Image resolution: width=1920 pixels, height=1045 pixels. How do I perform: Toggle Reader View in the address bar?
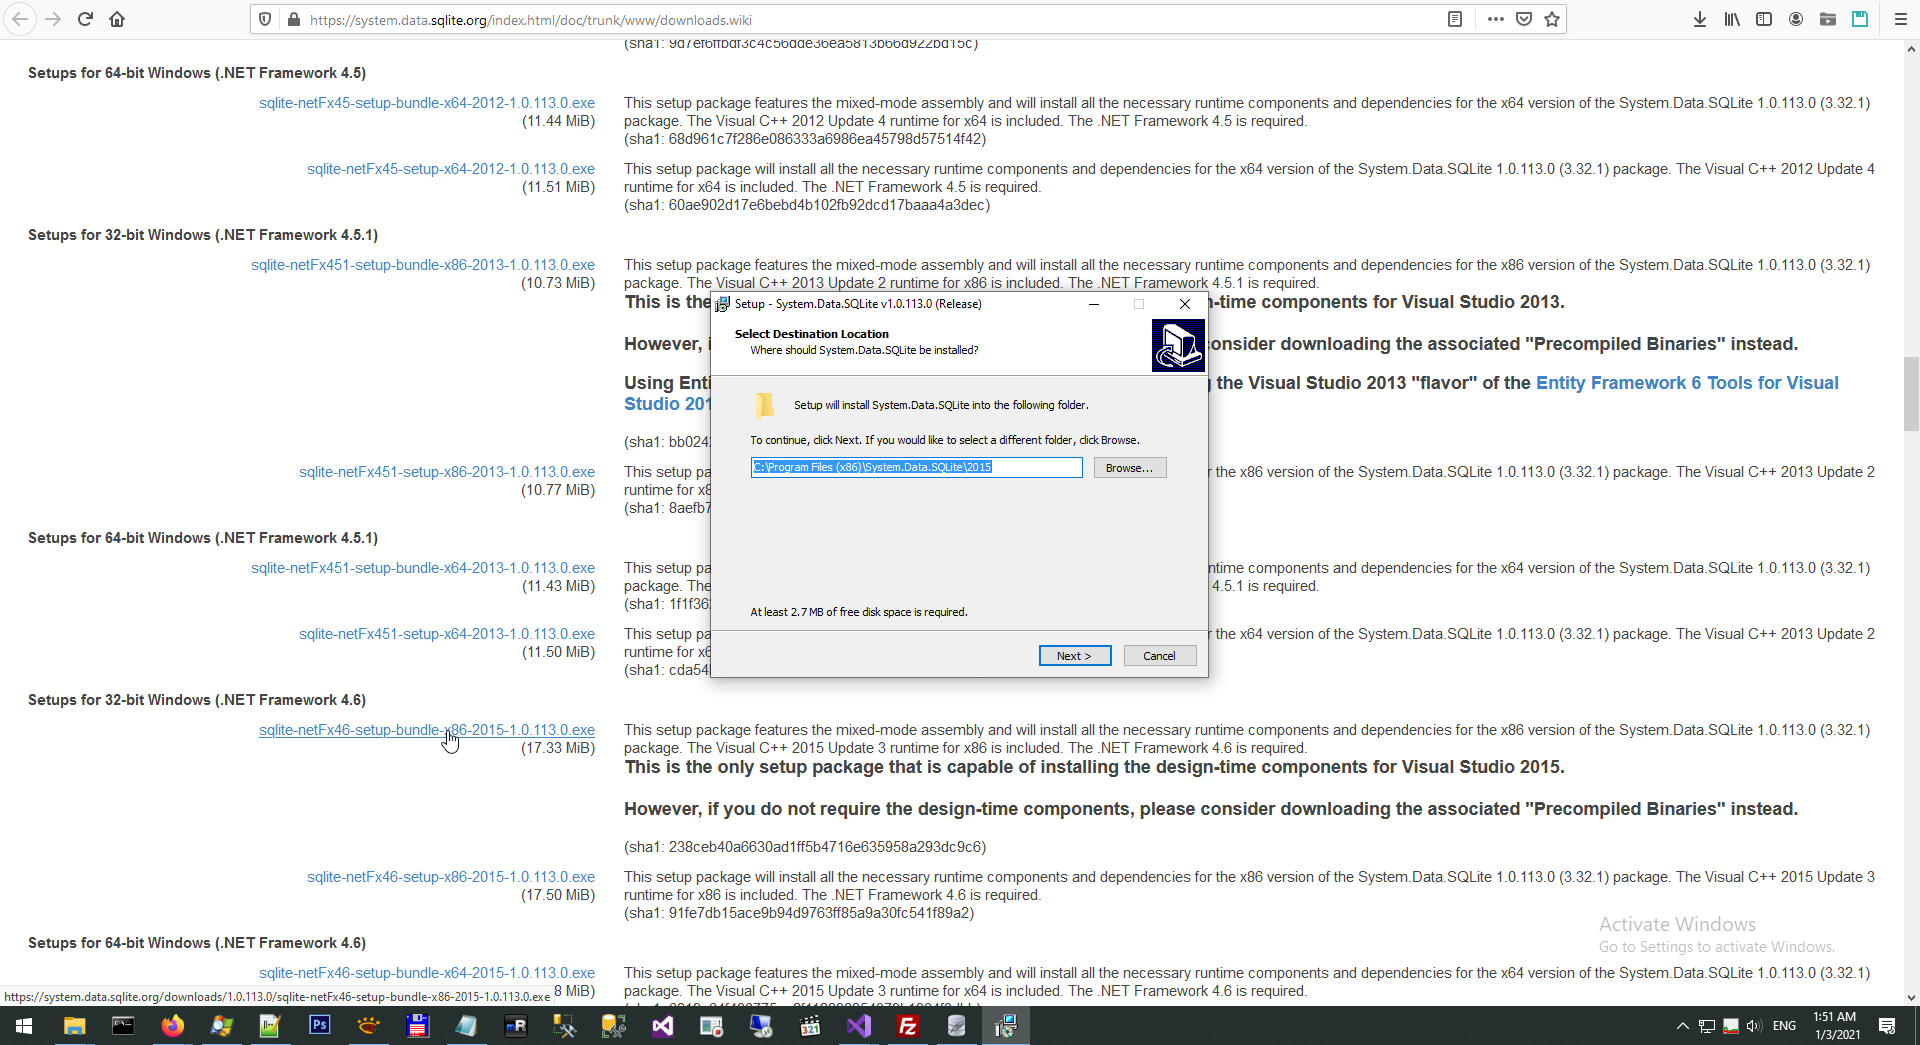[x=1455, y=19]
